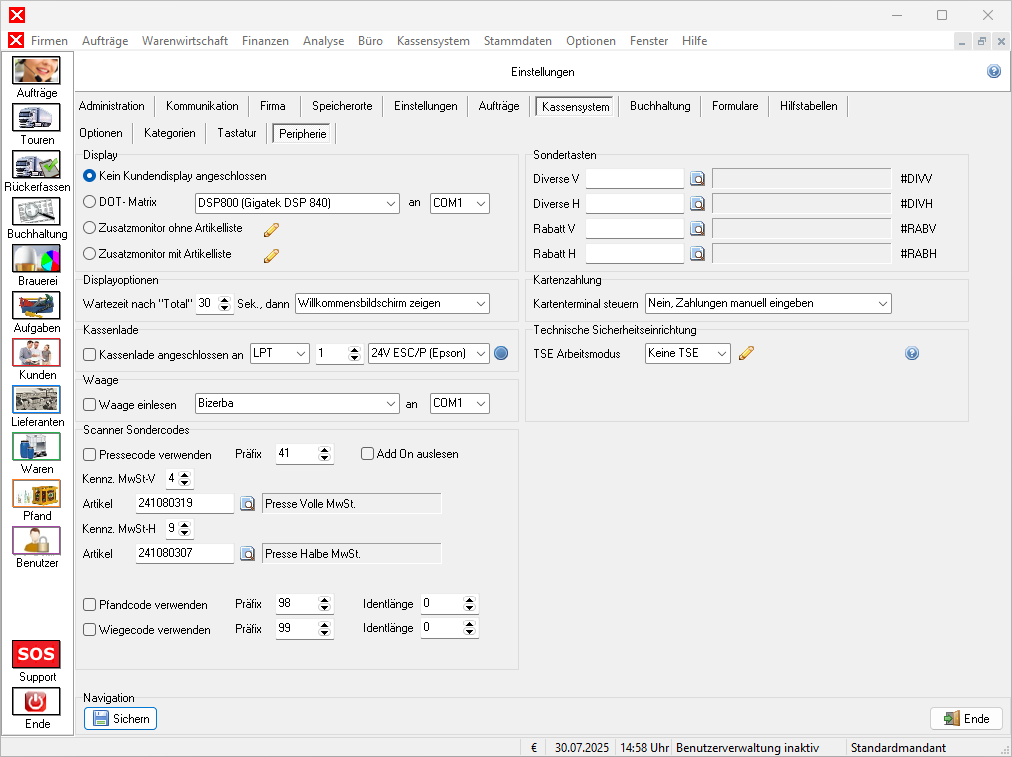Select DOT-Matrix display radio button

(x=90, y=203)
